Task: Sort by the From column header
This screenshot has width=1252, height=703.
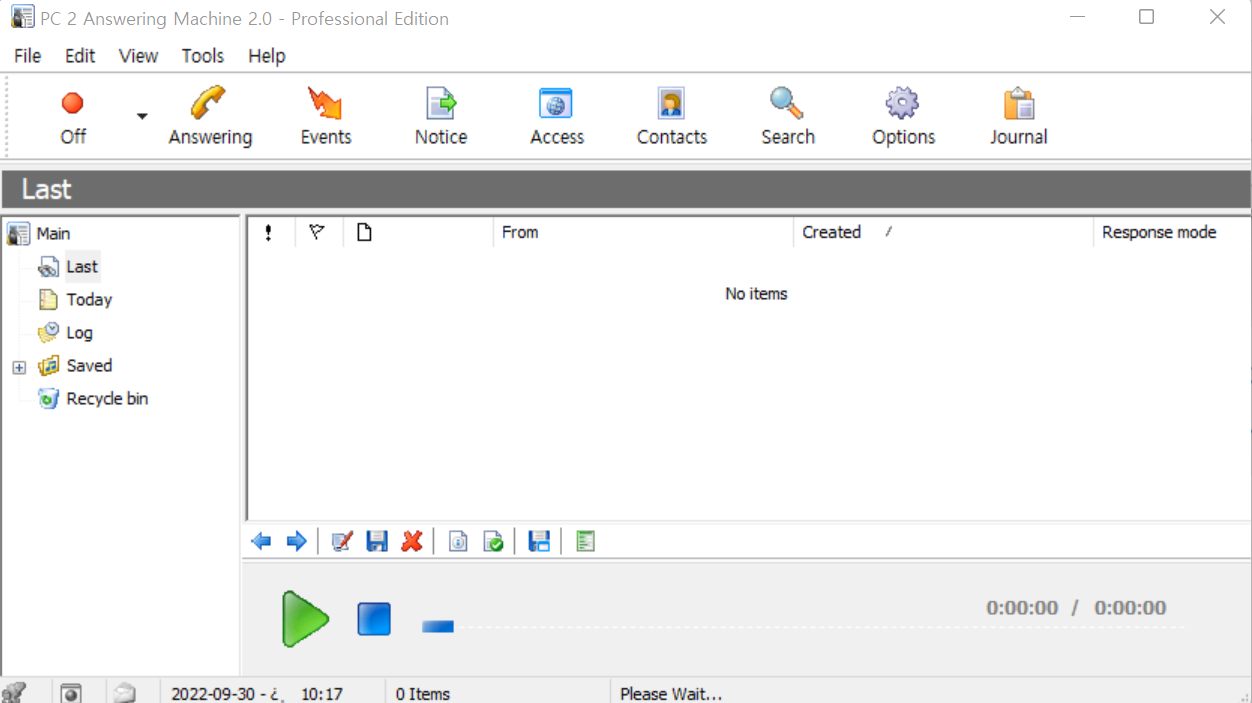Action: (x=643, y=232)
